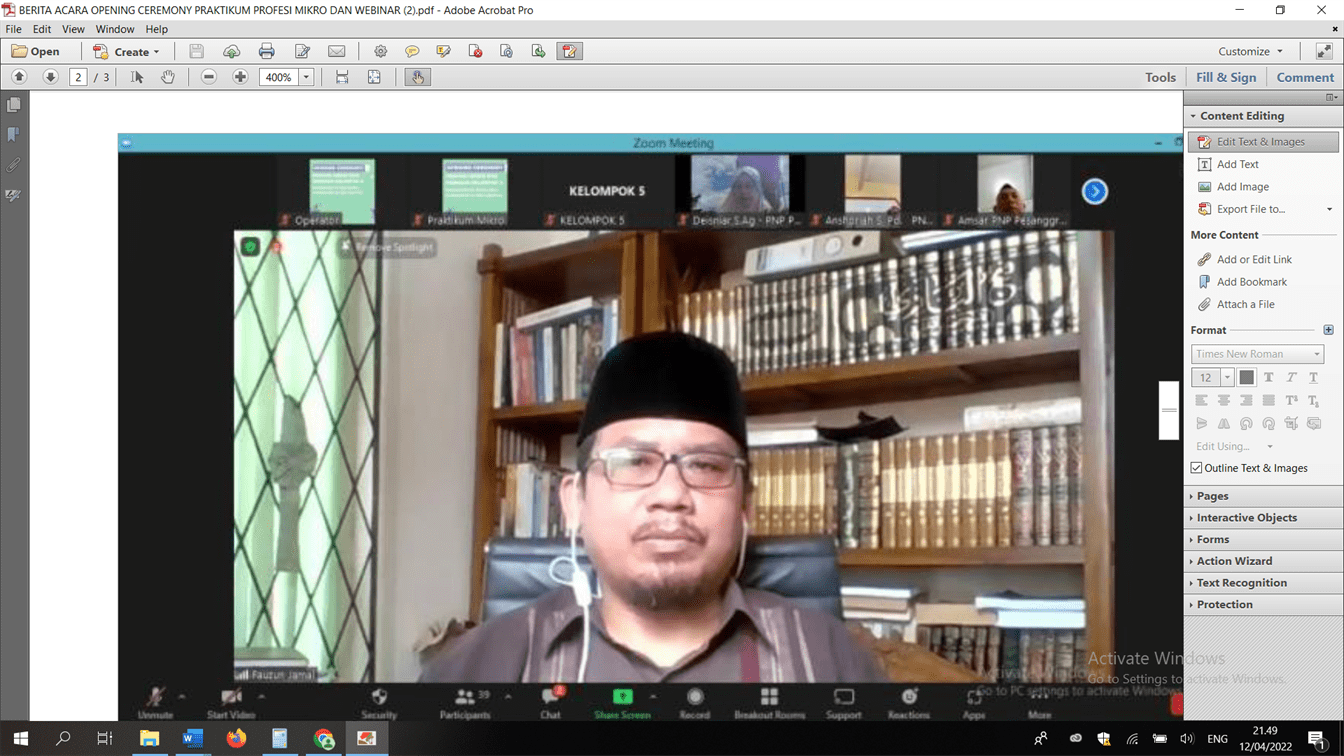Enable the Outline Text & Images checkbox
Viewport: 1344px width, 756px height.
(1196, 468)
